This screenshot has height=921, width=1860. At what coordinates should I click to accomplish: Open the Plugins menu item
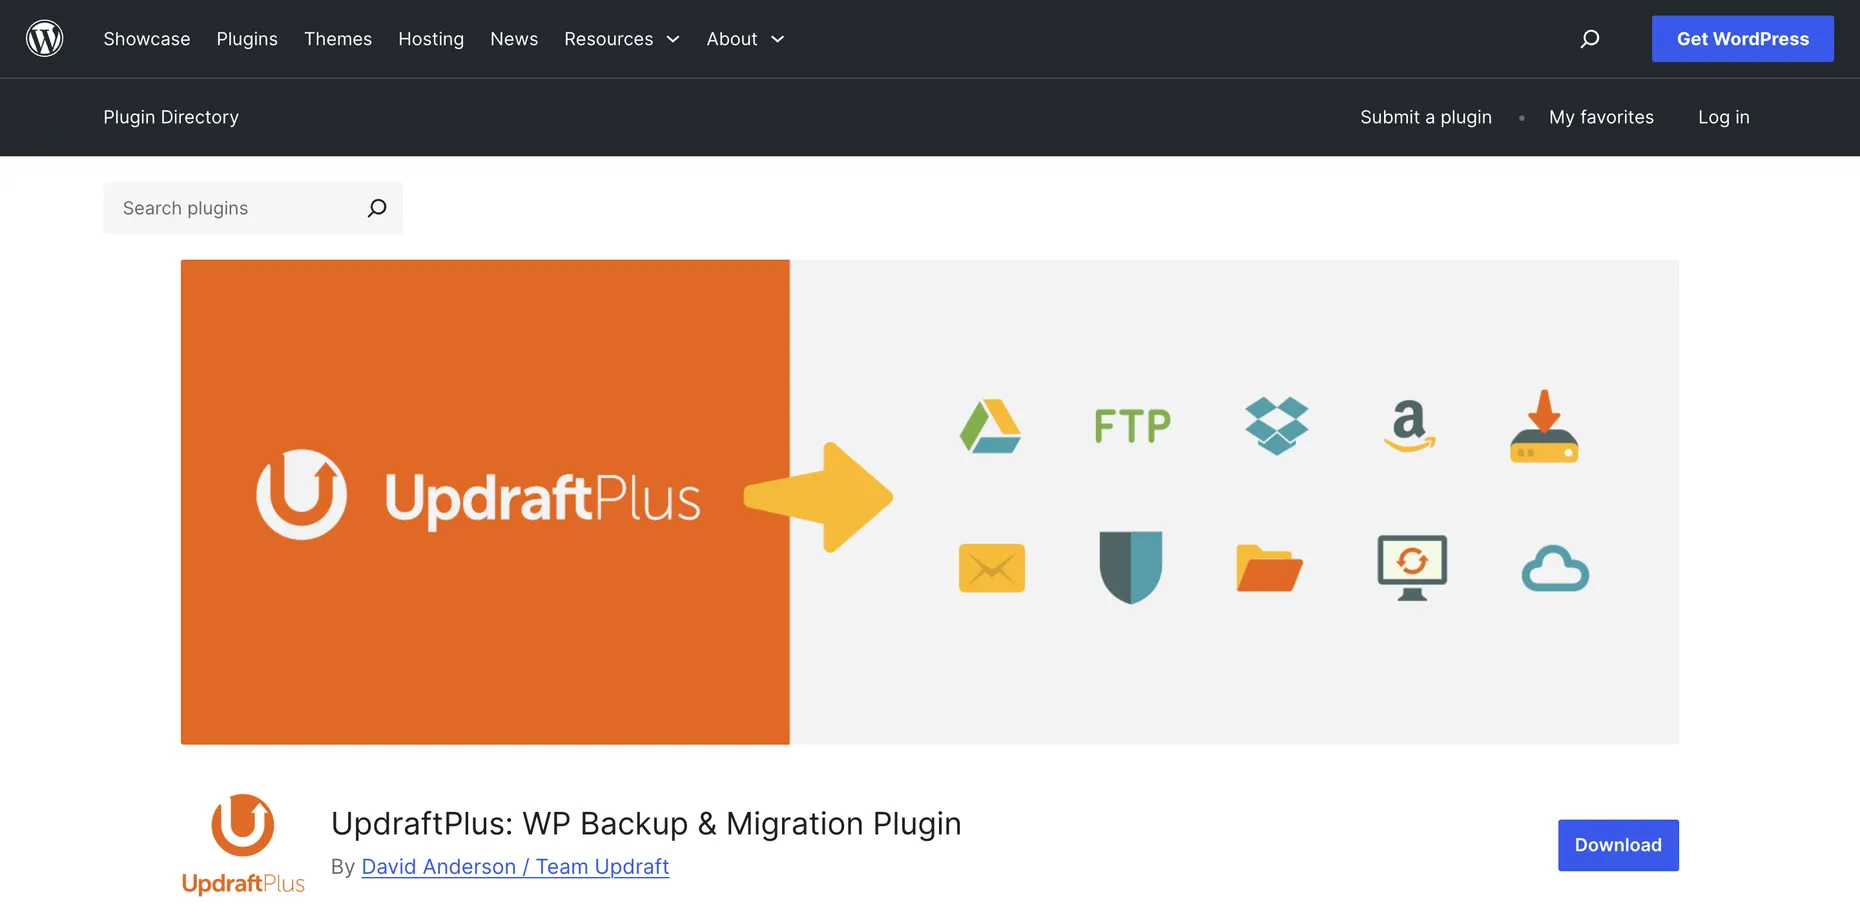coord(247,39)
